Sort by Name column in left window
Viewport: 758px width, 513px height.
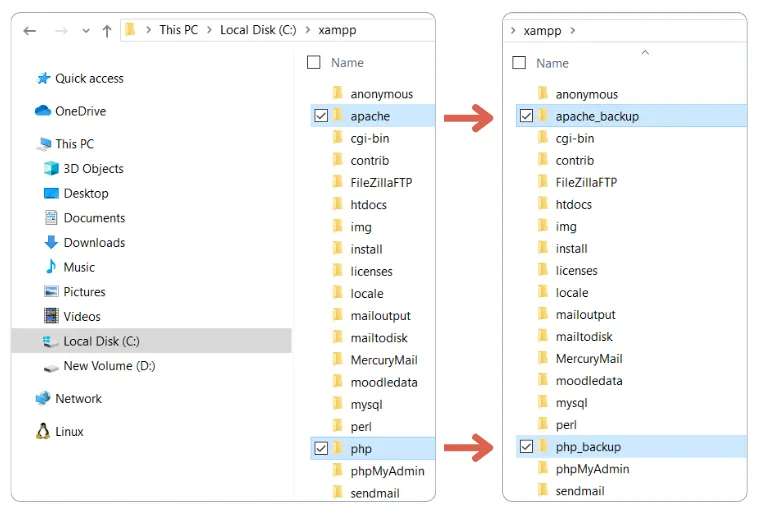point(347,63)
